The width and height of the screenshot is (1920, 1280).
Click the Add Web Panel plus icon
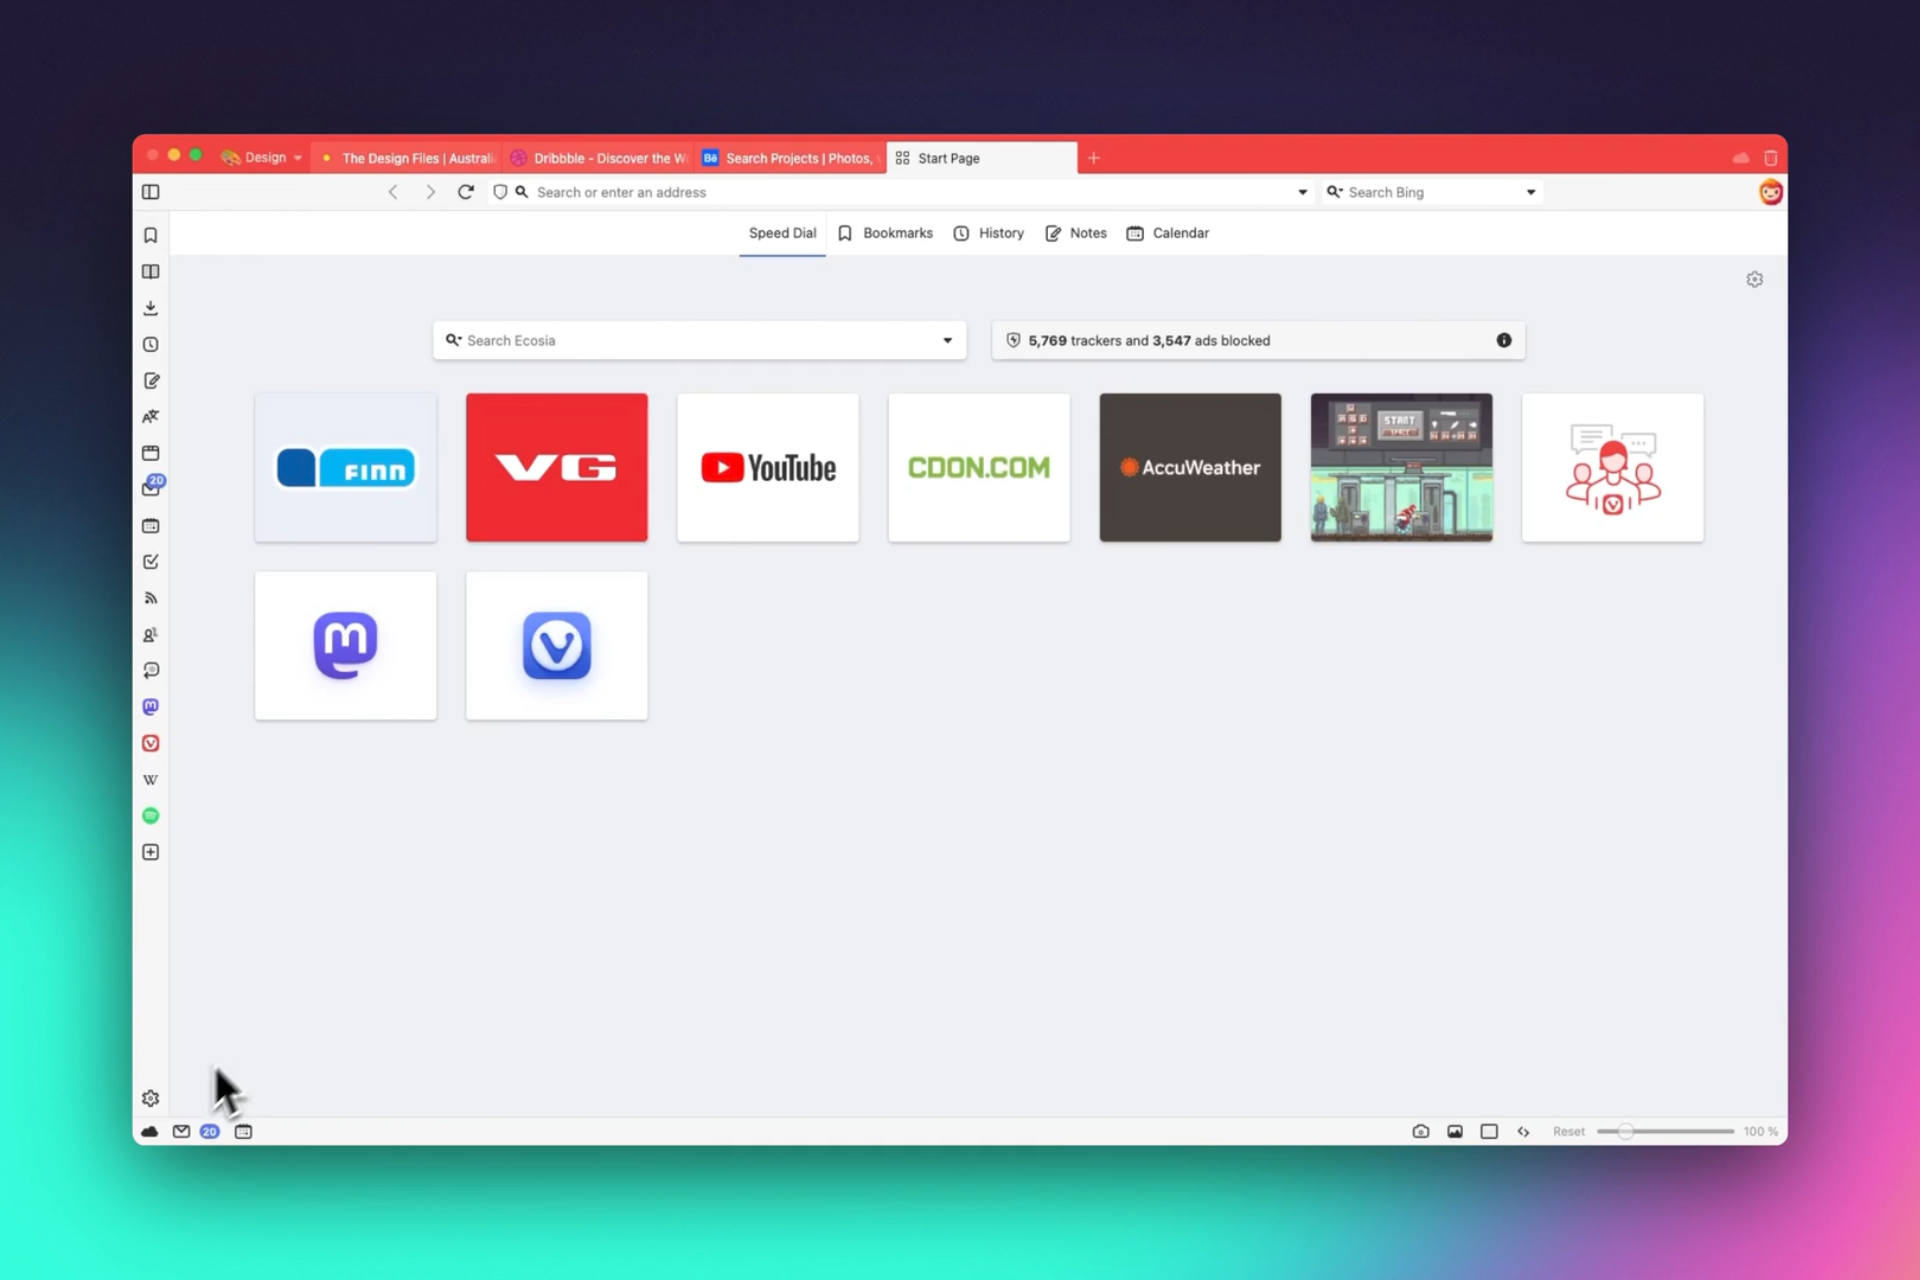coord(151,852)
